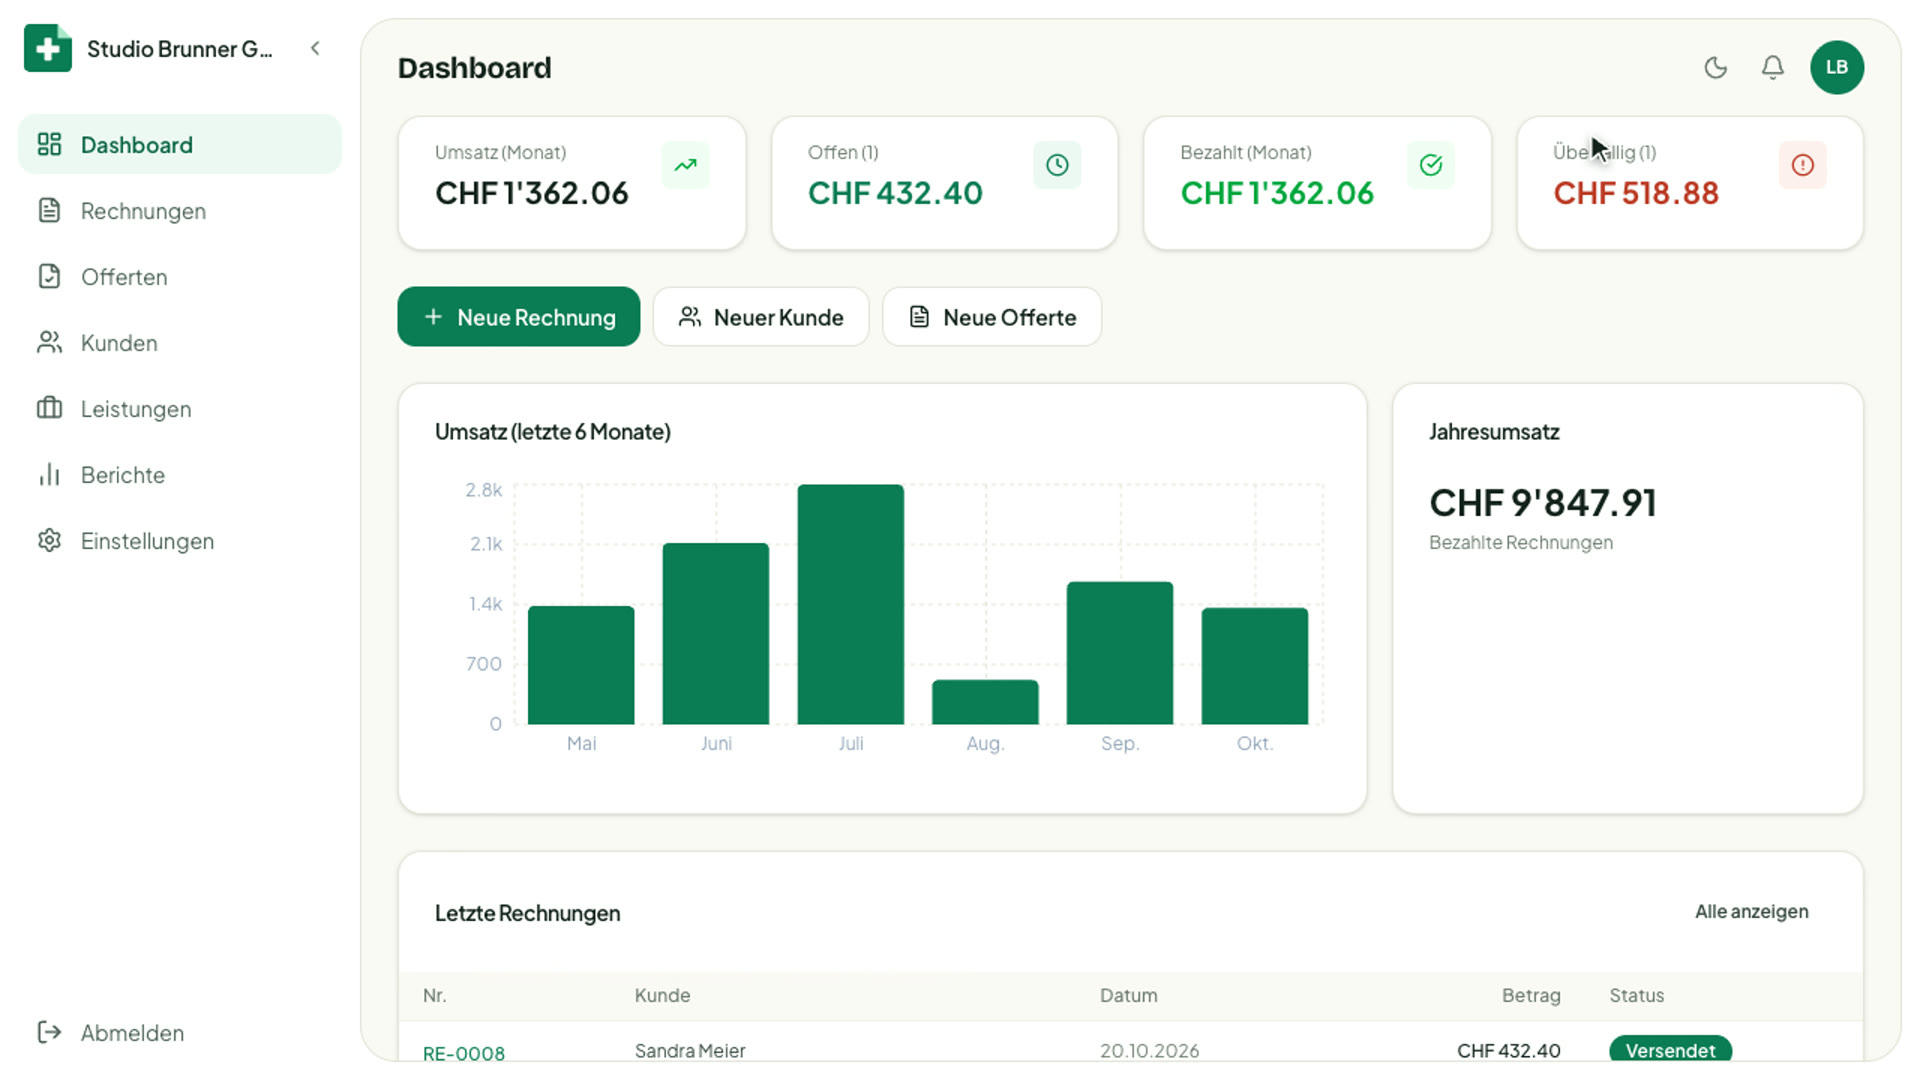
Task: Click the Neuer Kunde button
Action: [761, 317]
